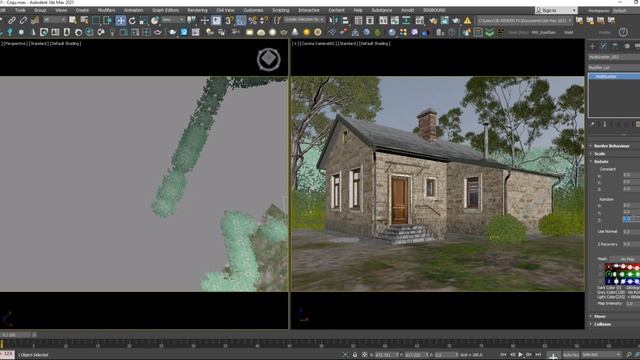The height and width of the screenshot is (360, 640).
Task: Open the Customize menu
Action: point(253,10)
